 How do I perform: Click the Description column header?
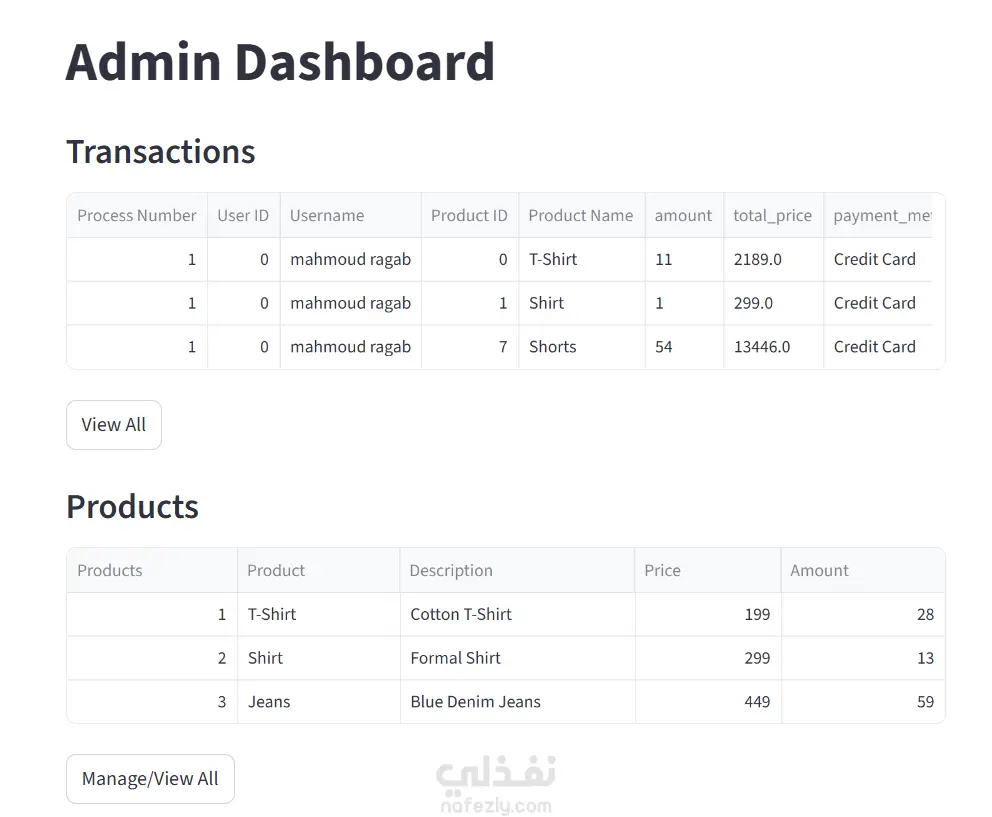451,570
